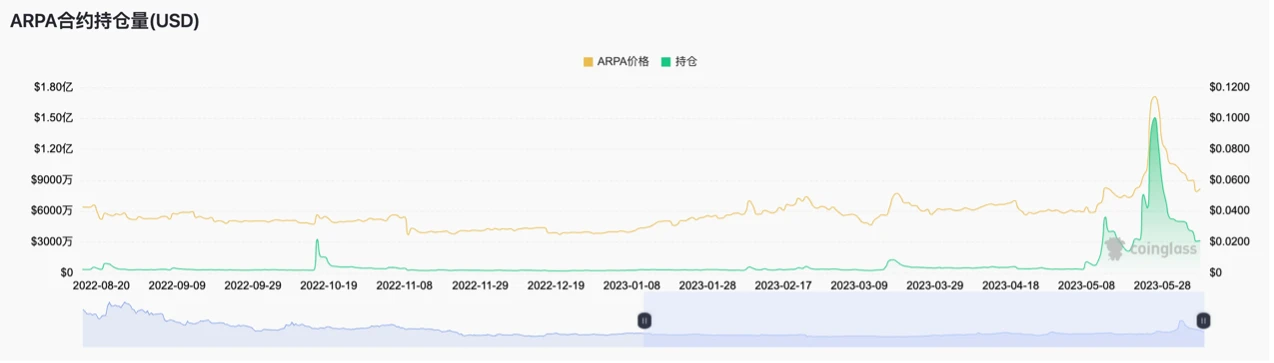Screen dimensions: 1274x363
Task: Click the 2022-09-09 date label
Action: coord(177,285)
